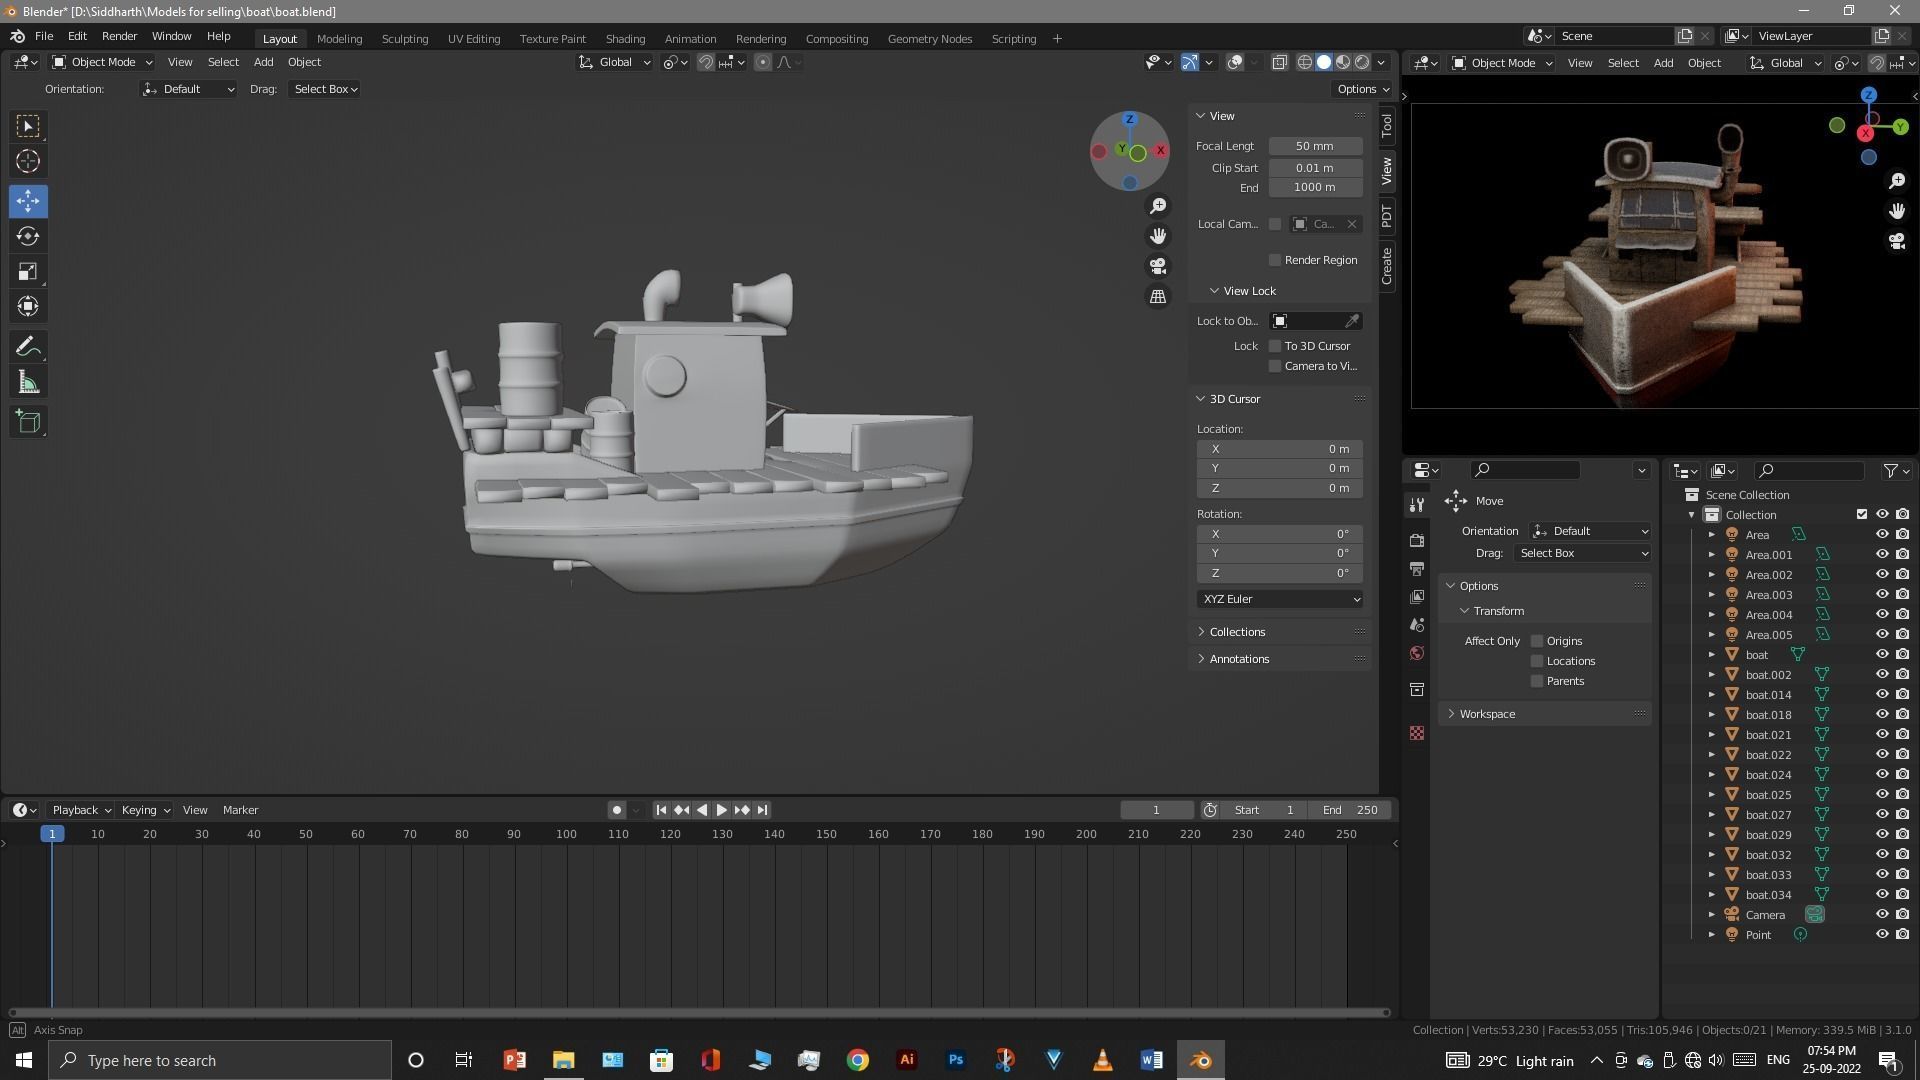Switch to material preview shading
This screenshot has height=1080, width=1920.
1343,62
